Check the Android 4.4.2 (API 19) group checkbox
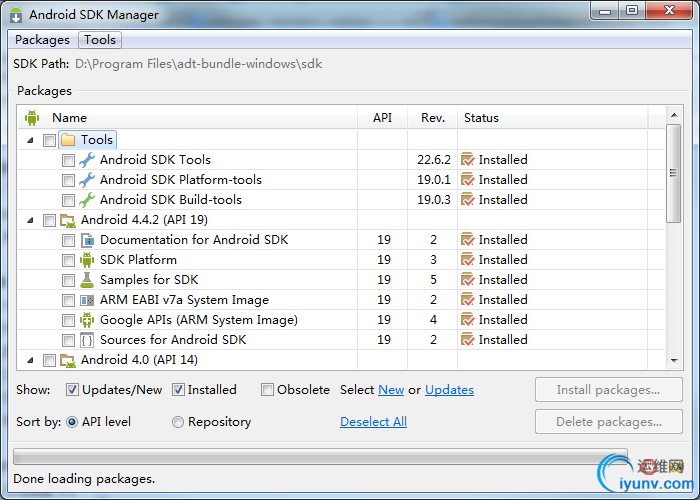Viewport: 700px width, 500px height. pos(49,221)
